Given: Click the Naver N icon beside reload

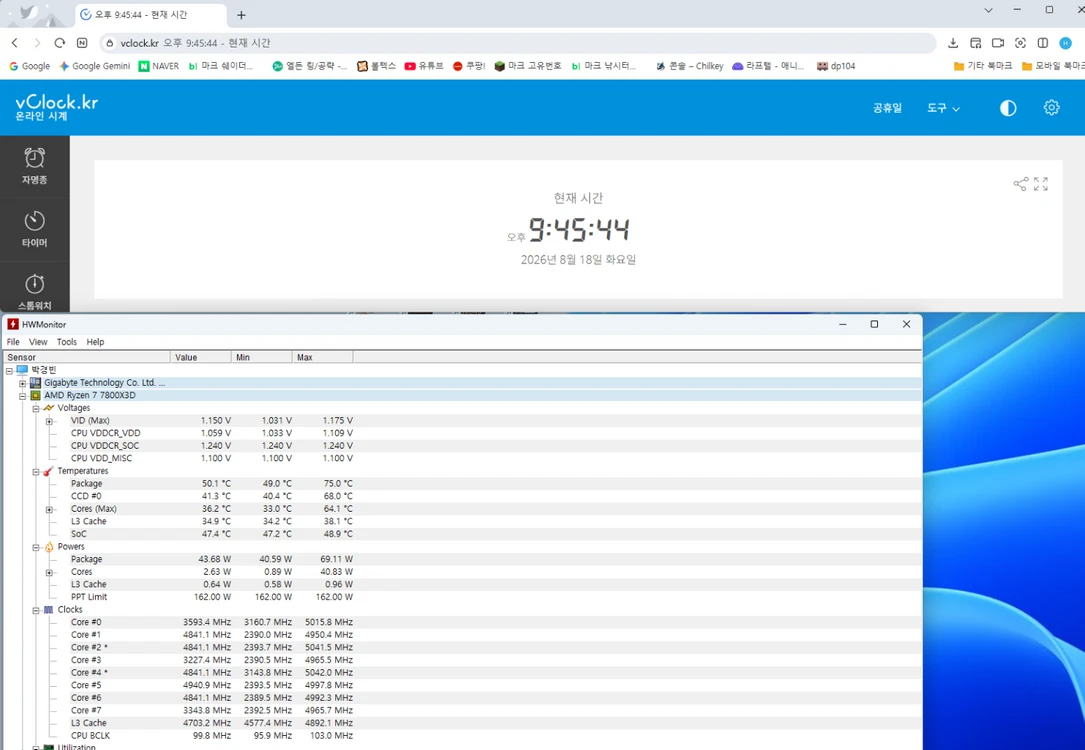Looking at the screenshot, I should point(82,43).
